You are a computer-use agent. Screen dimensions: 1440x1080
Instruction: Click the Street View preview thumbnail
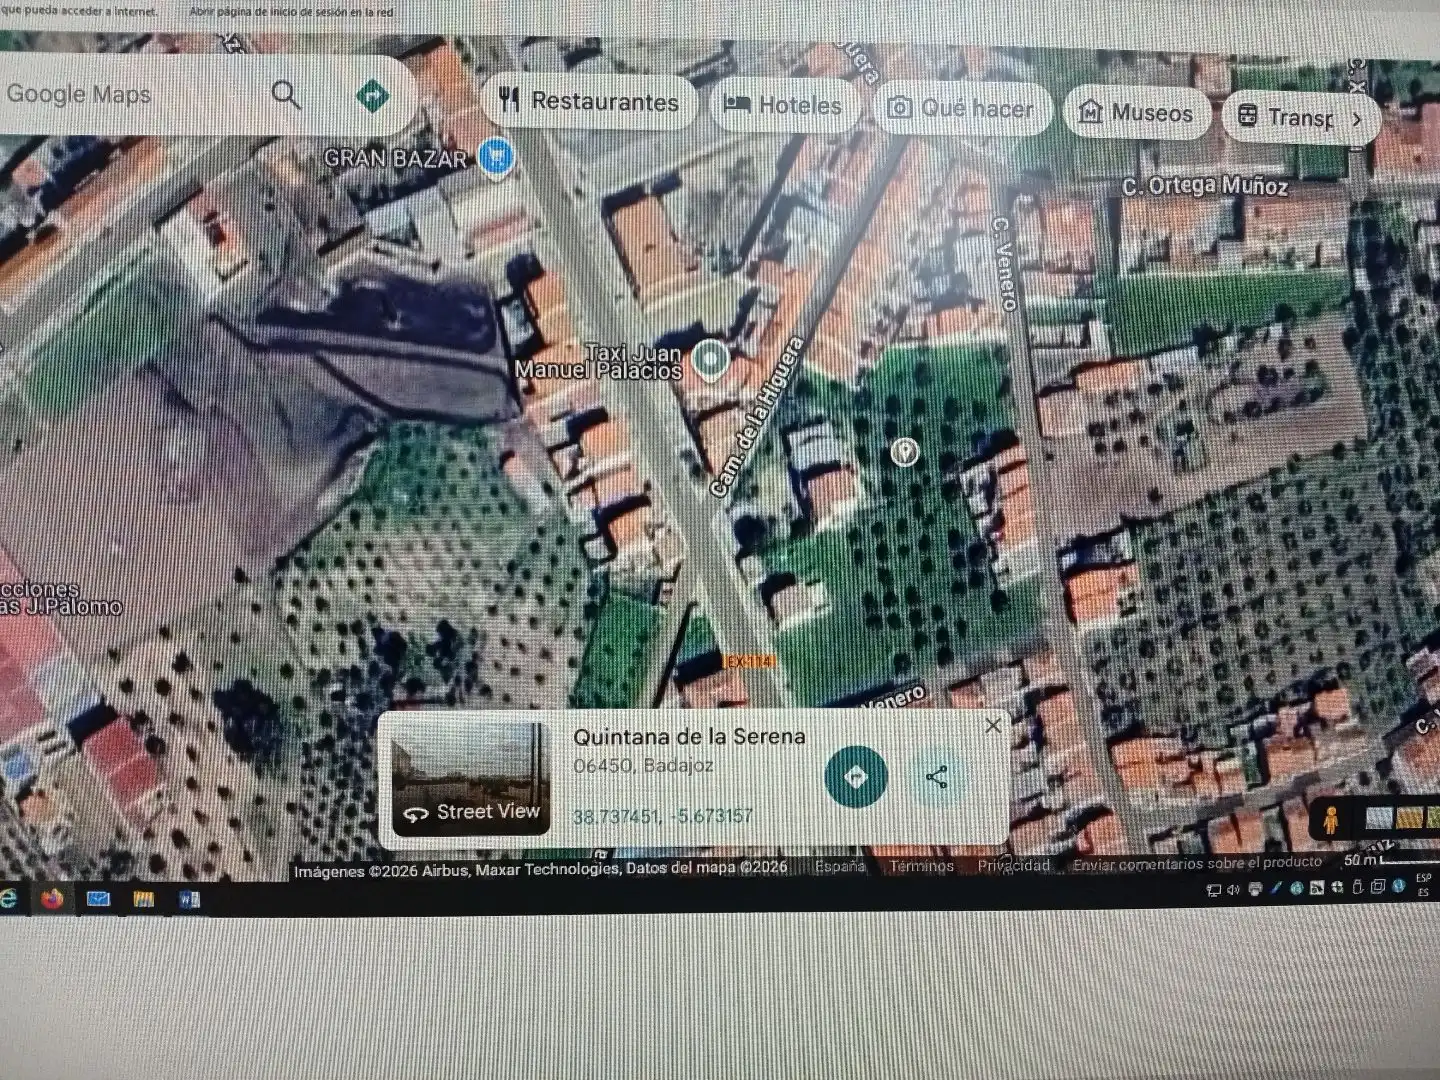tap(469, 777)
